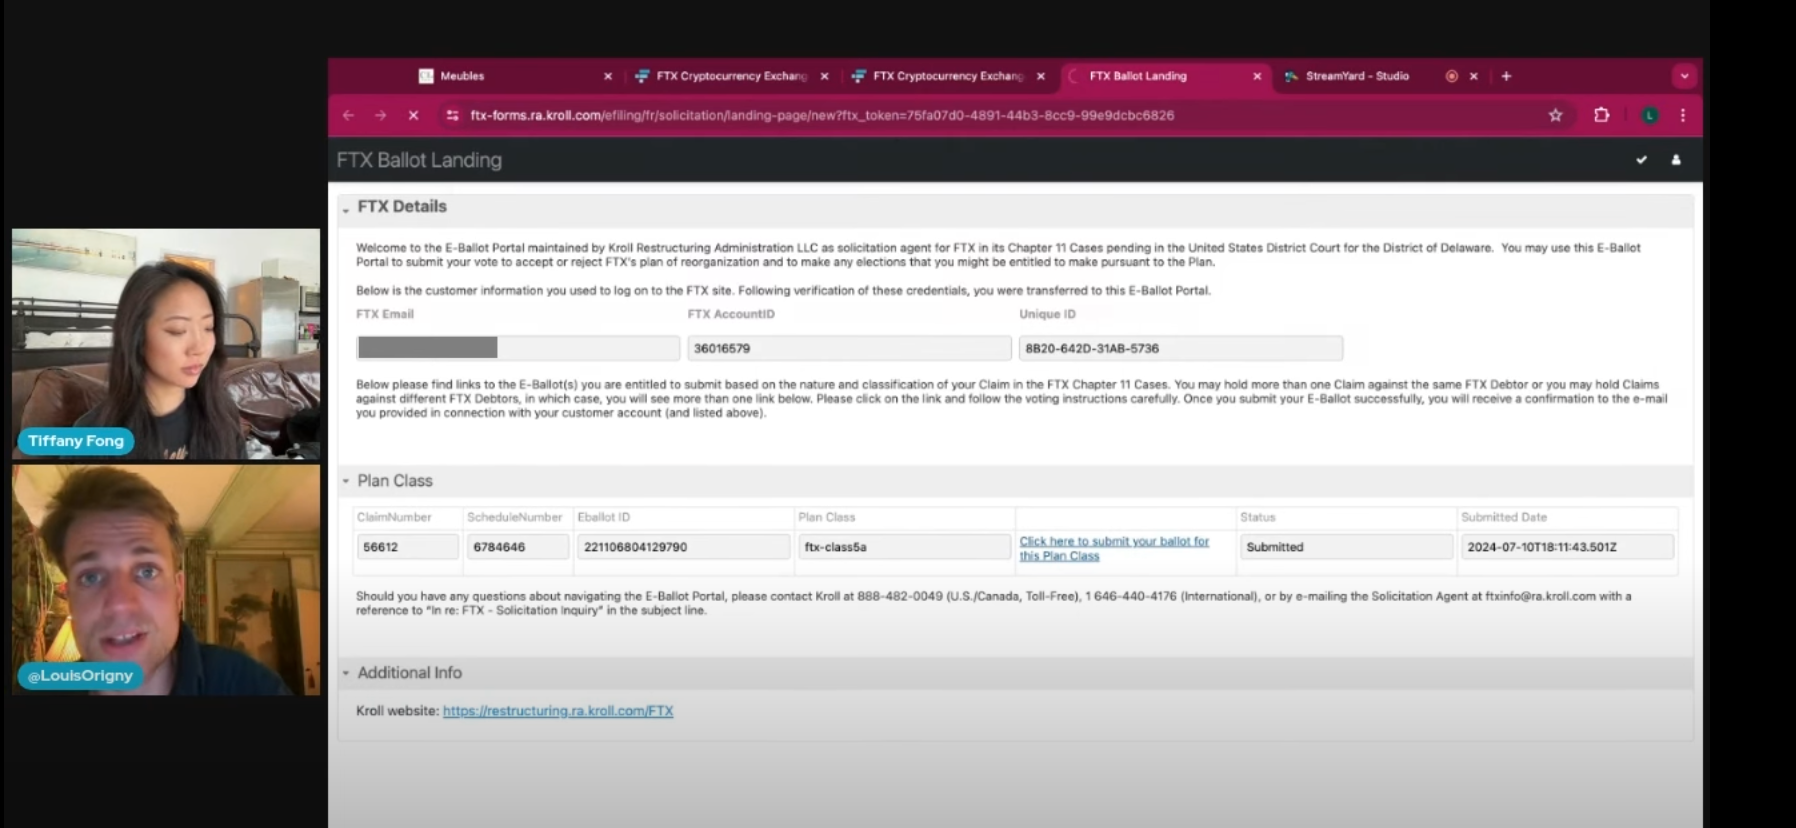This screenshot has height=828, width=1796.
Task: Click the 'ScheduleNumber' column header
Action: click(x=515, y=517)
